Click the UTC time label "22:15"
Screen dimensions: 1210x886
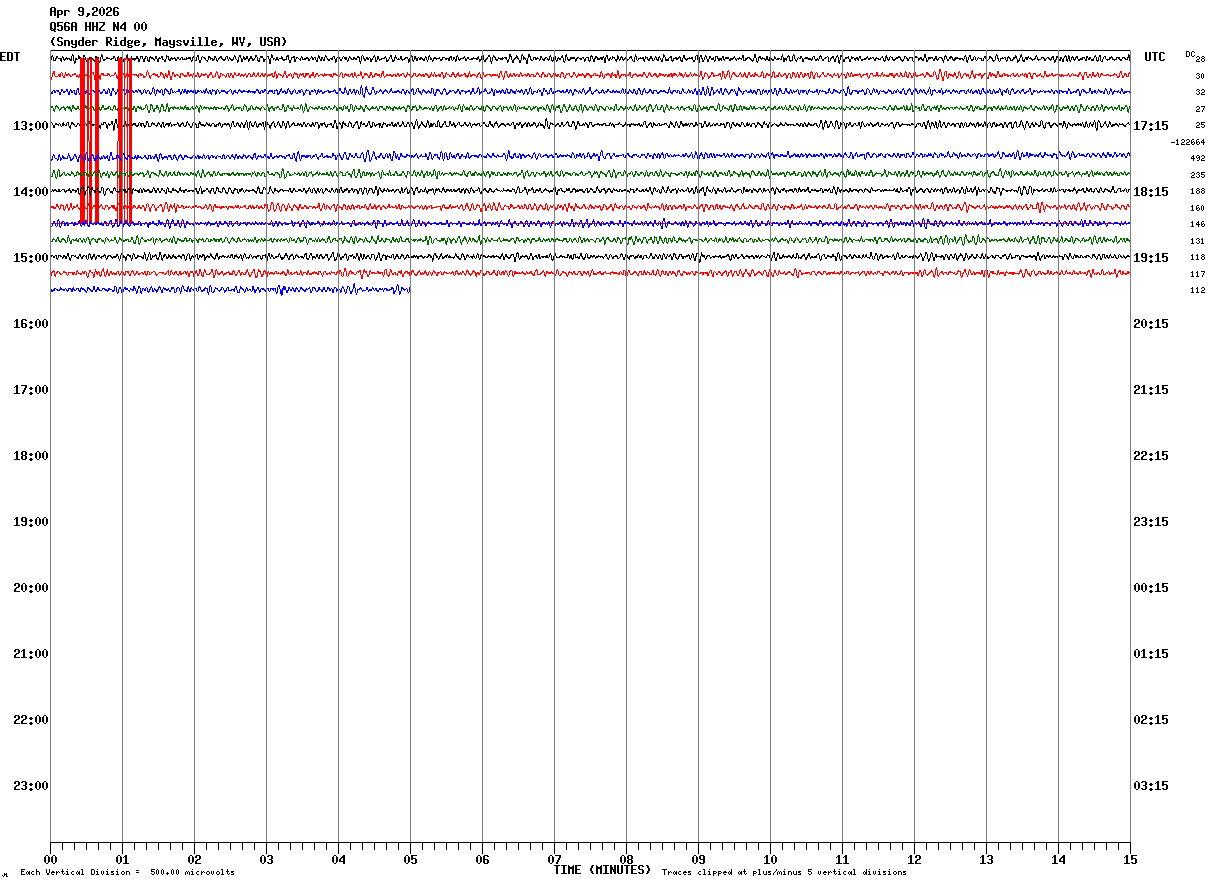(x=1151, y=456)
